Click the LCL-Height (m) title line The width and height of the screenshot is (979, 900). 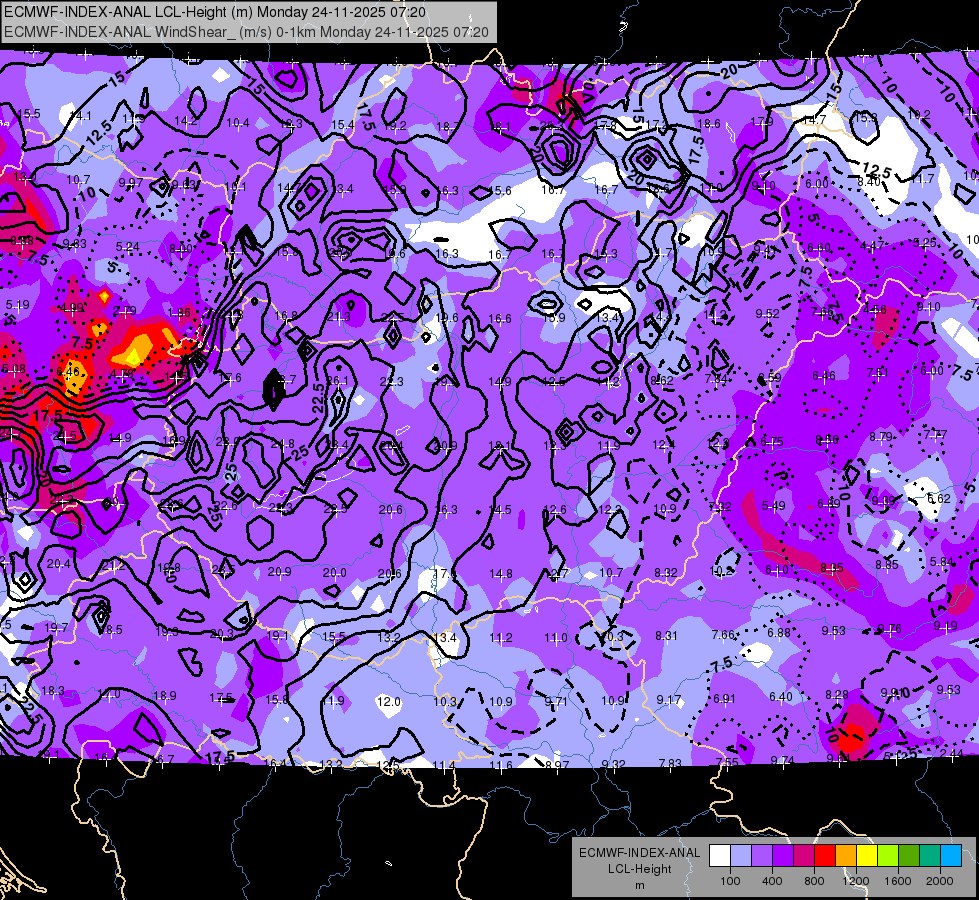[215, 12]
